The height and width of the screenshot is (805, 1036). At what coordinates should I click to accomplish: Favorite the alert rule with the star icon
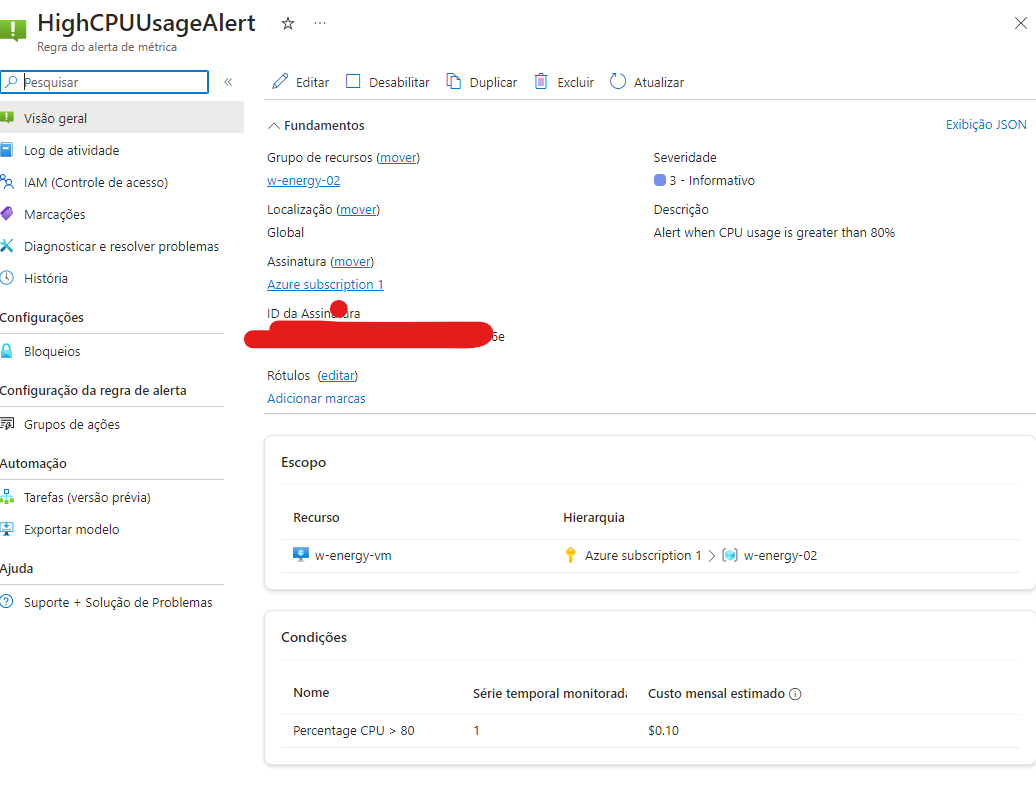point(287,24)
